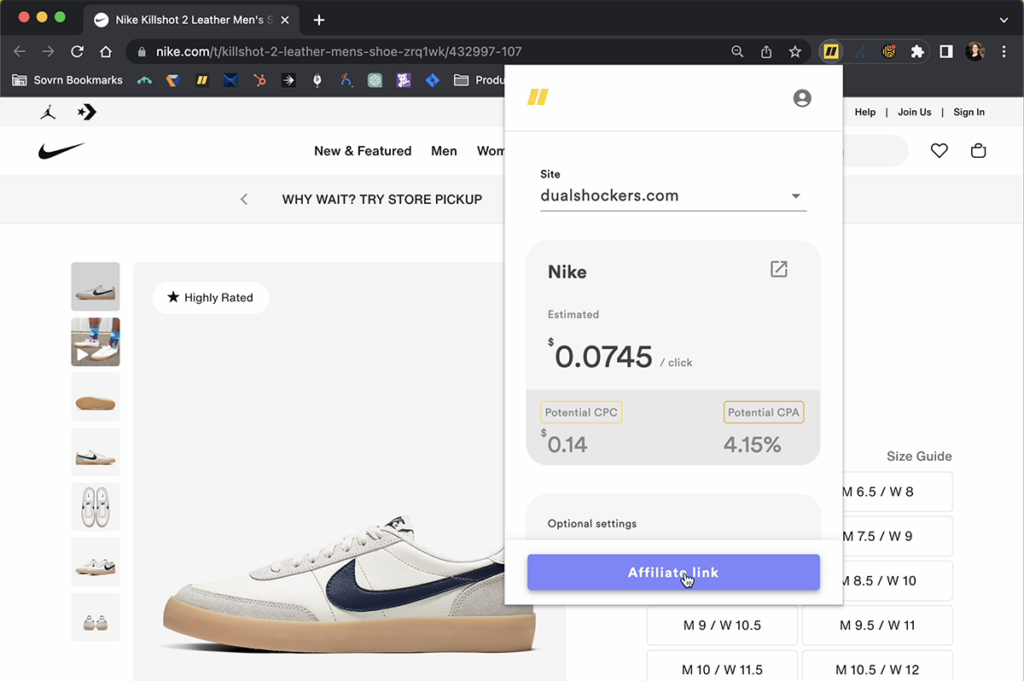Expand the Site dropdown showing dualshockers.com
Image resolution: width=1024 pixels, height=681 pixels.
[x=673, y=196]
